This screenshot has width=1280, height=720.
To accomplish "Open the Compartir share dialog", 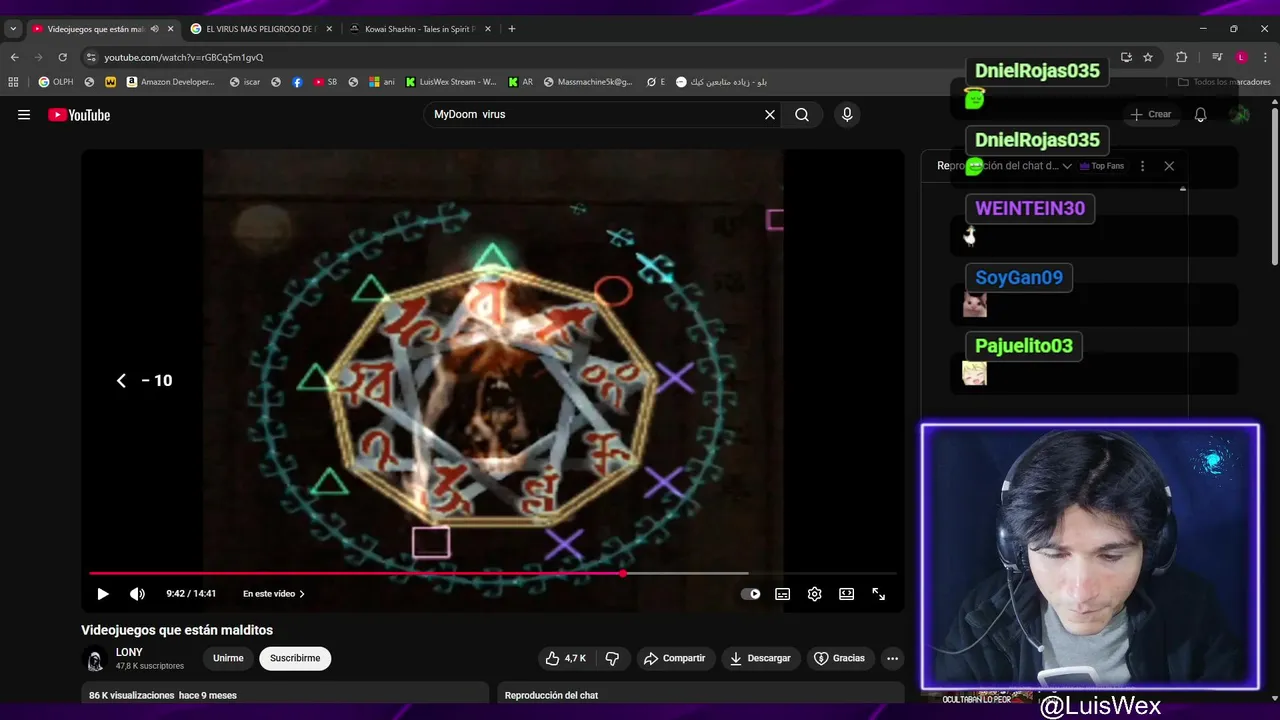I will click(674, 658).
